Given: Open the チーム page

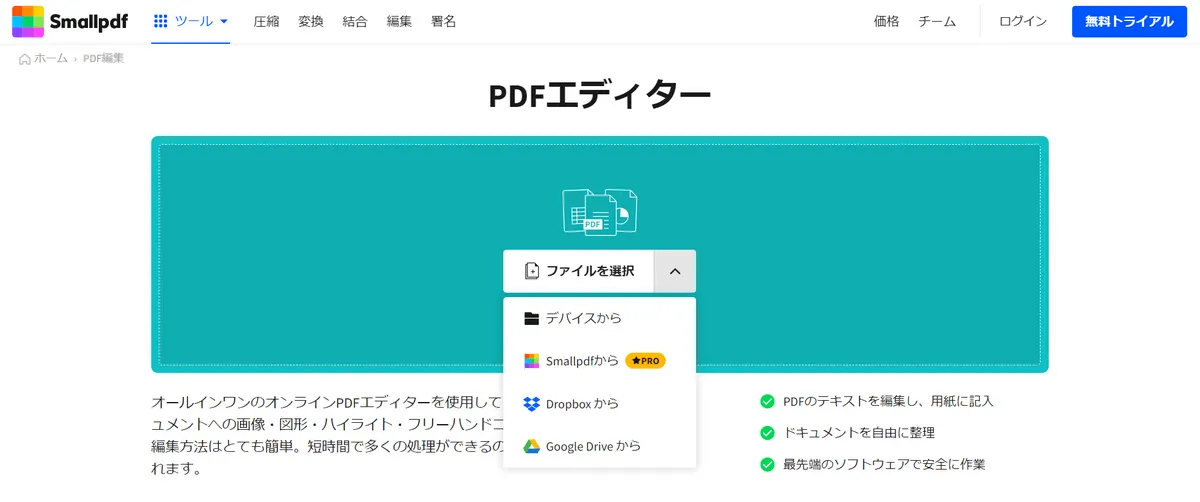Looking at the screenshot, I should [937, 21].
